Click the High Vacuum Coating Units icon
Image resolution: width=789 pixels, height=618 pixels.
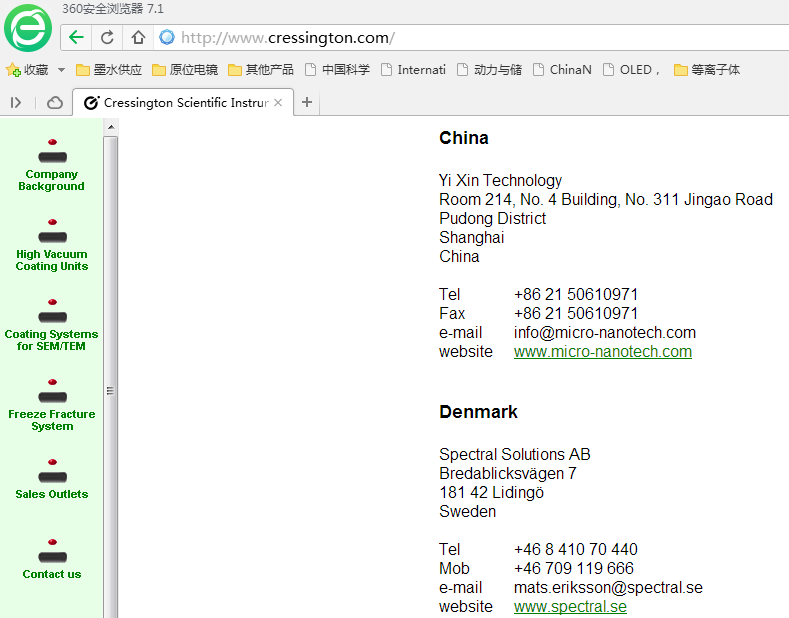(52, 231)
